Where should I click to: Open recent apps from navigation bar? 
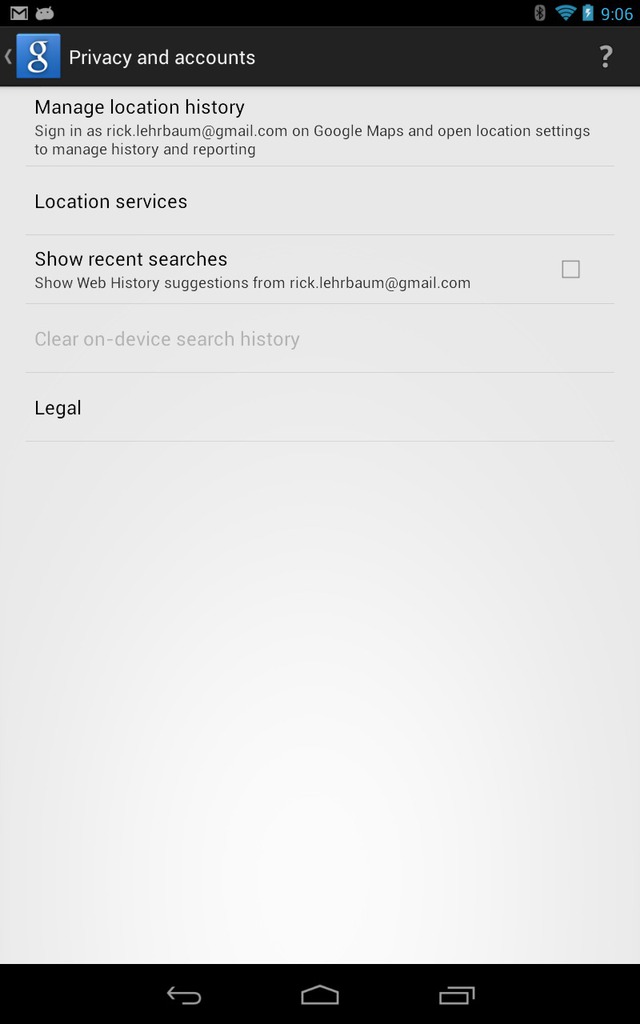pyautogui.click(x=456, y=995)
